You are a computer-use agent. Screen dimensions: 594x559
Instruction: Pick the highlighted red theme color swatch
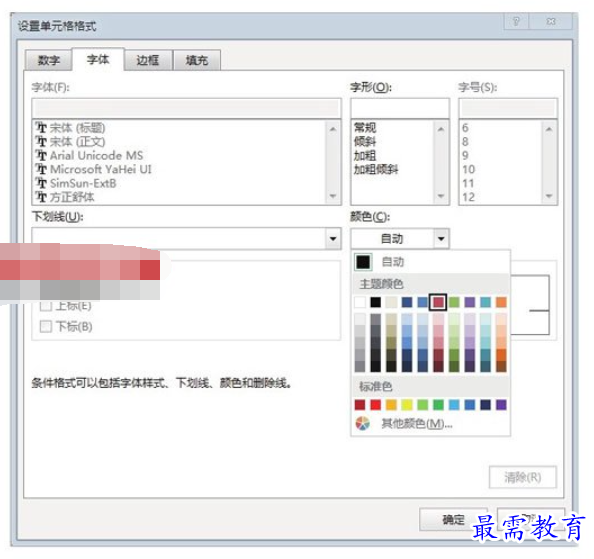(x=438, y=302)
